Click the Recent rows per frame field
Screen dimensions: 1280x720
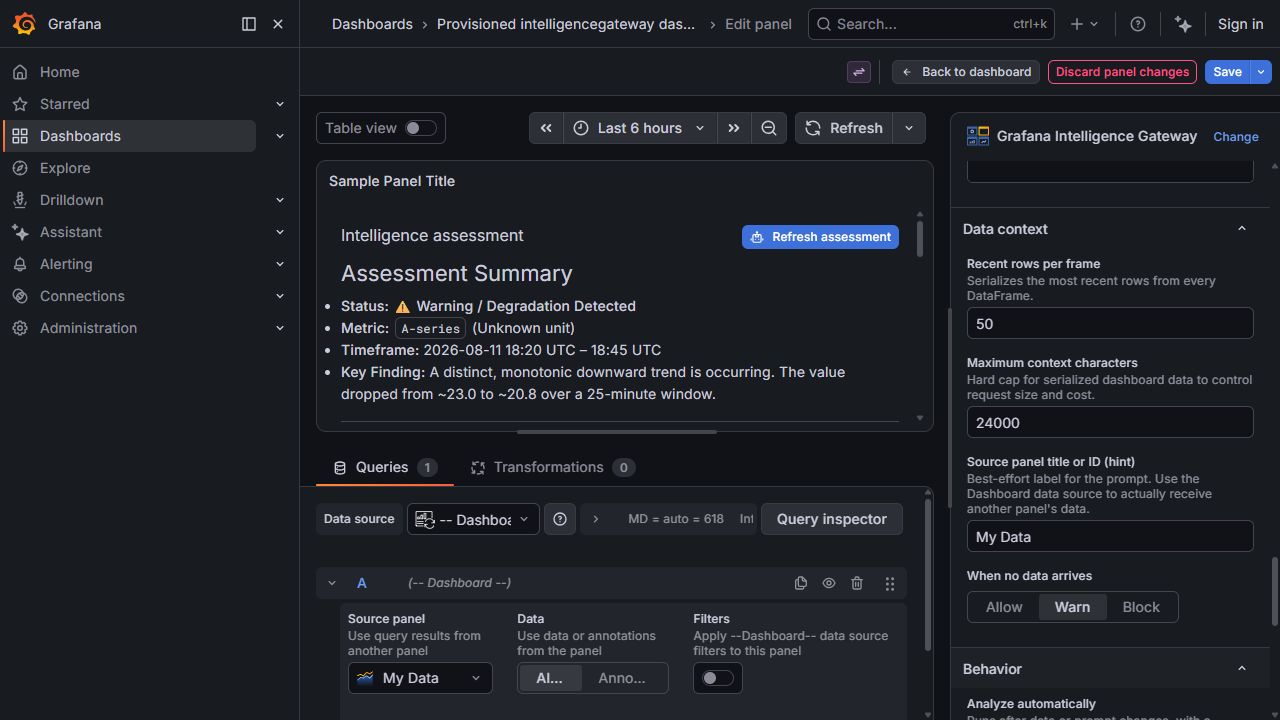pos(1110,323)
